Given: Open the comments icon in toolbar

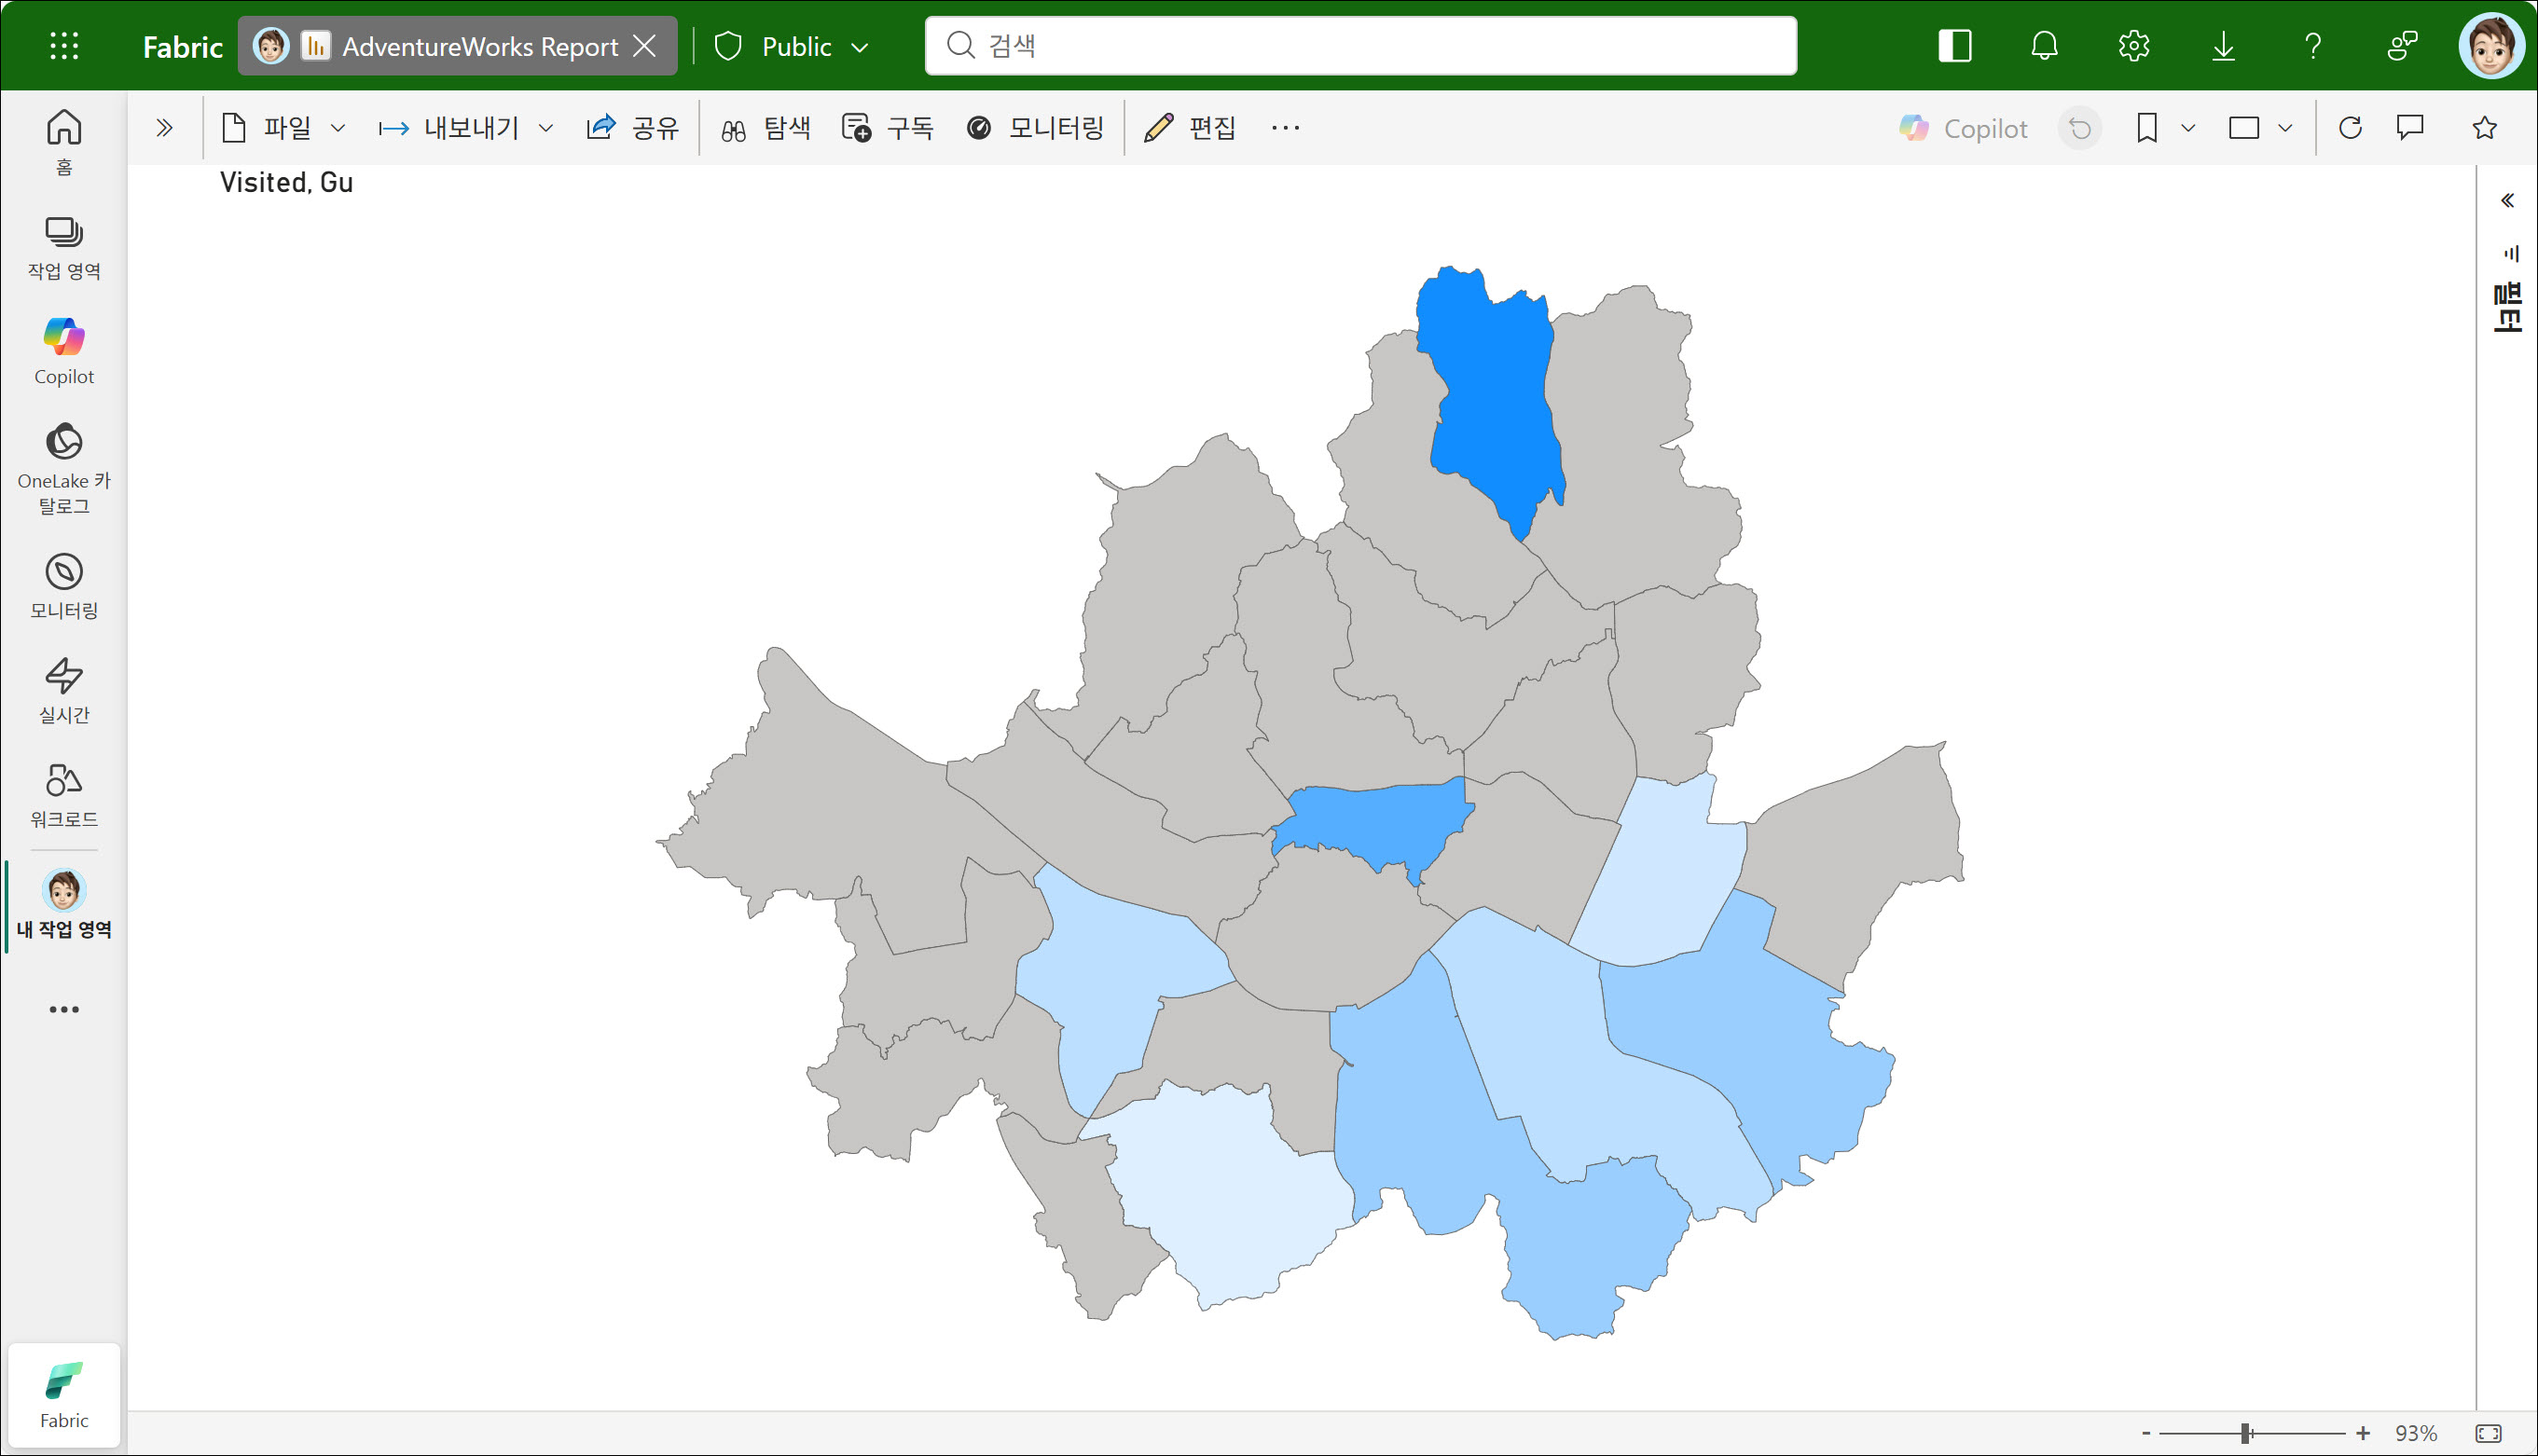Looking at the screenshot, I should pos(2410,128).
